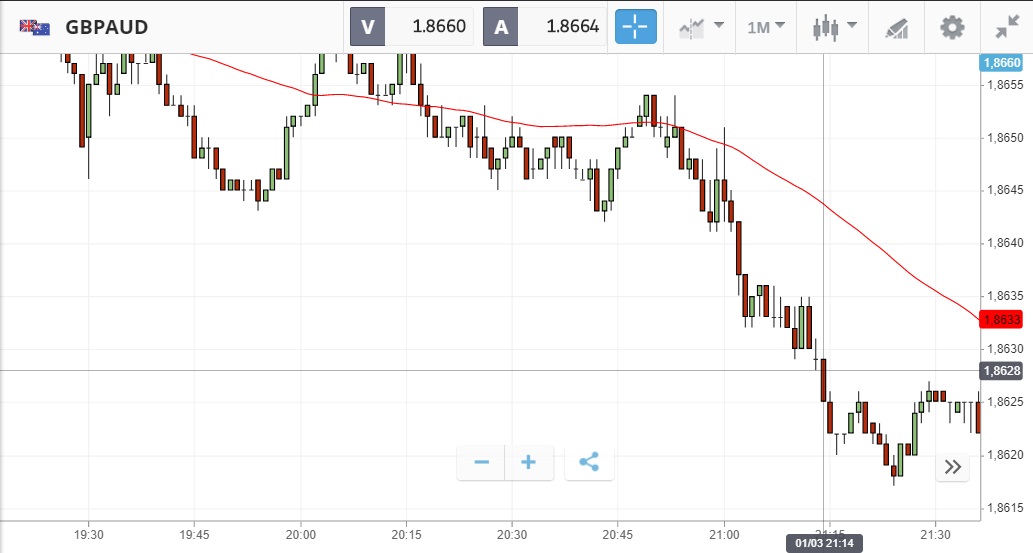The width and height of the screenshot is (1033, 553).
Task: Open chart settings gear
Action: 952,27
